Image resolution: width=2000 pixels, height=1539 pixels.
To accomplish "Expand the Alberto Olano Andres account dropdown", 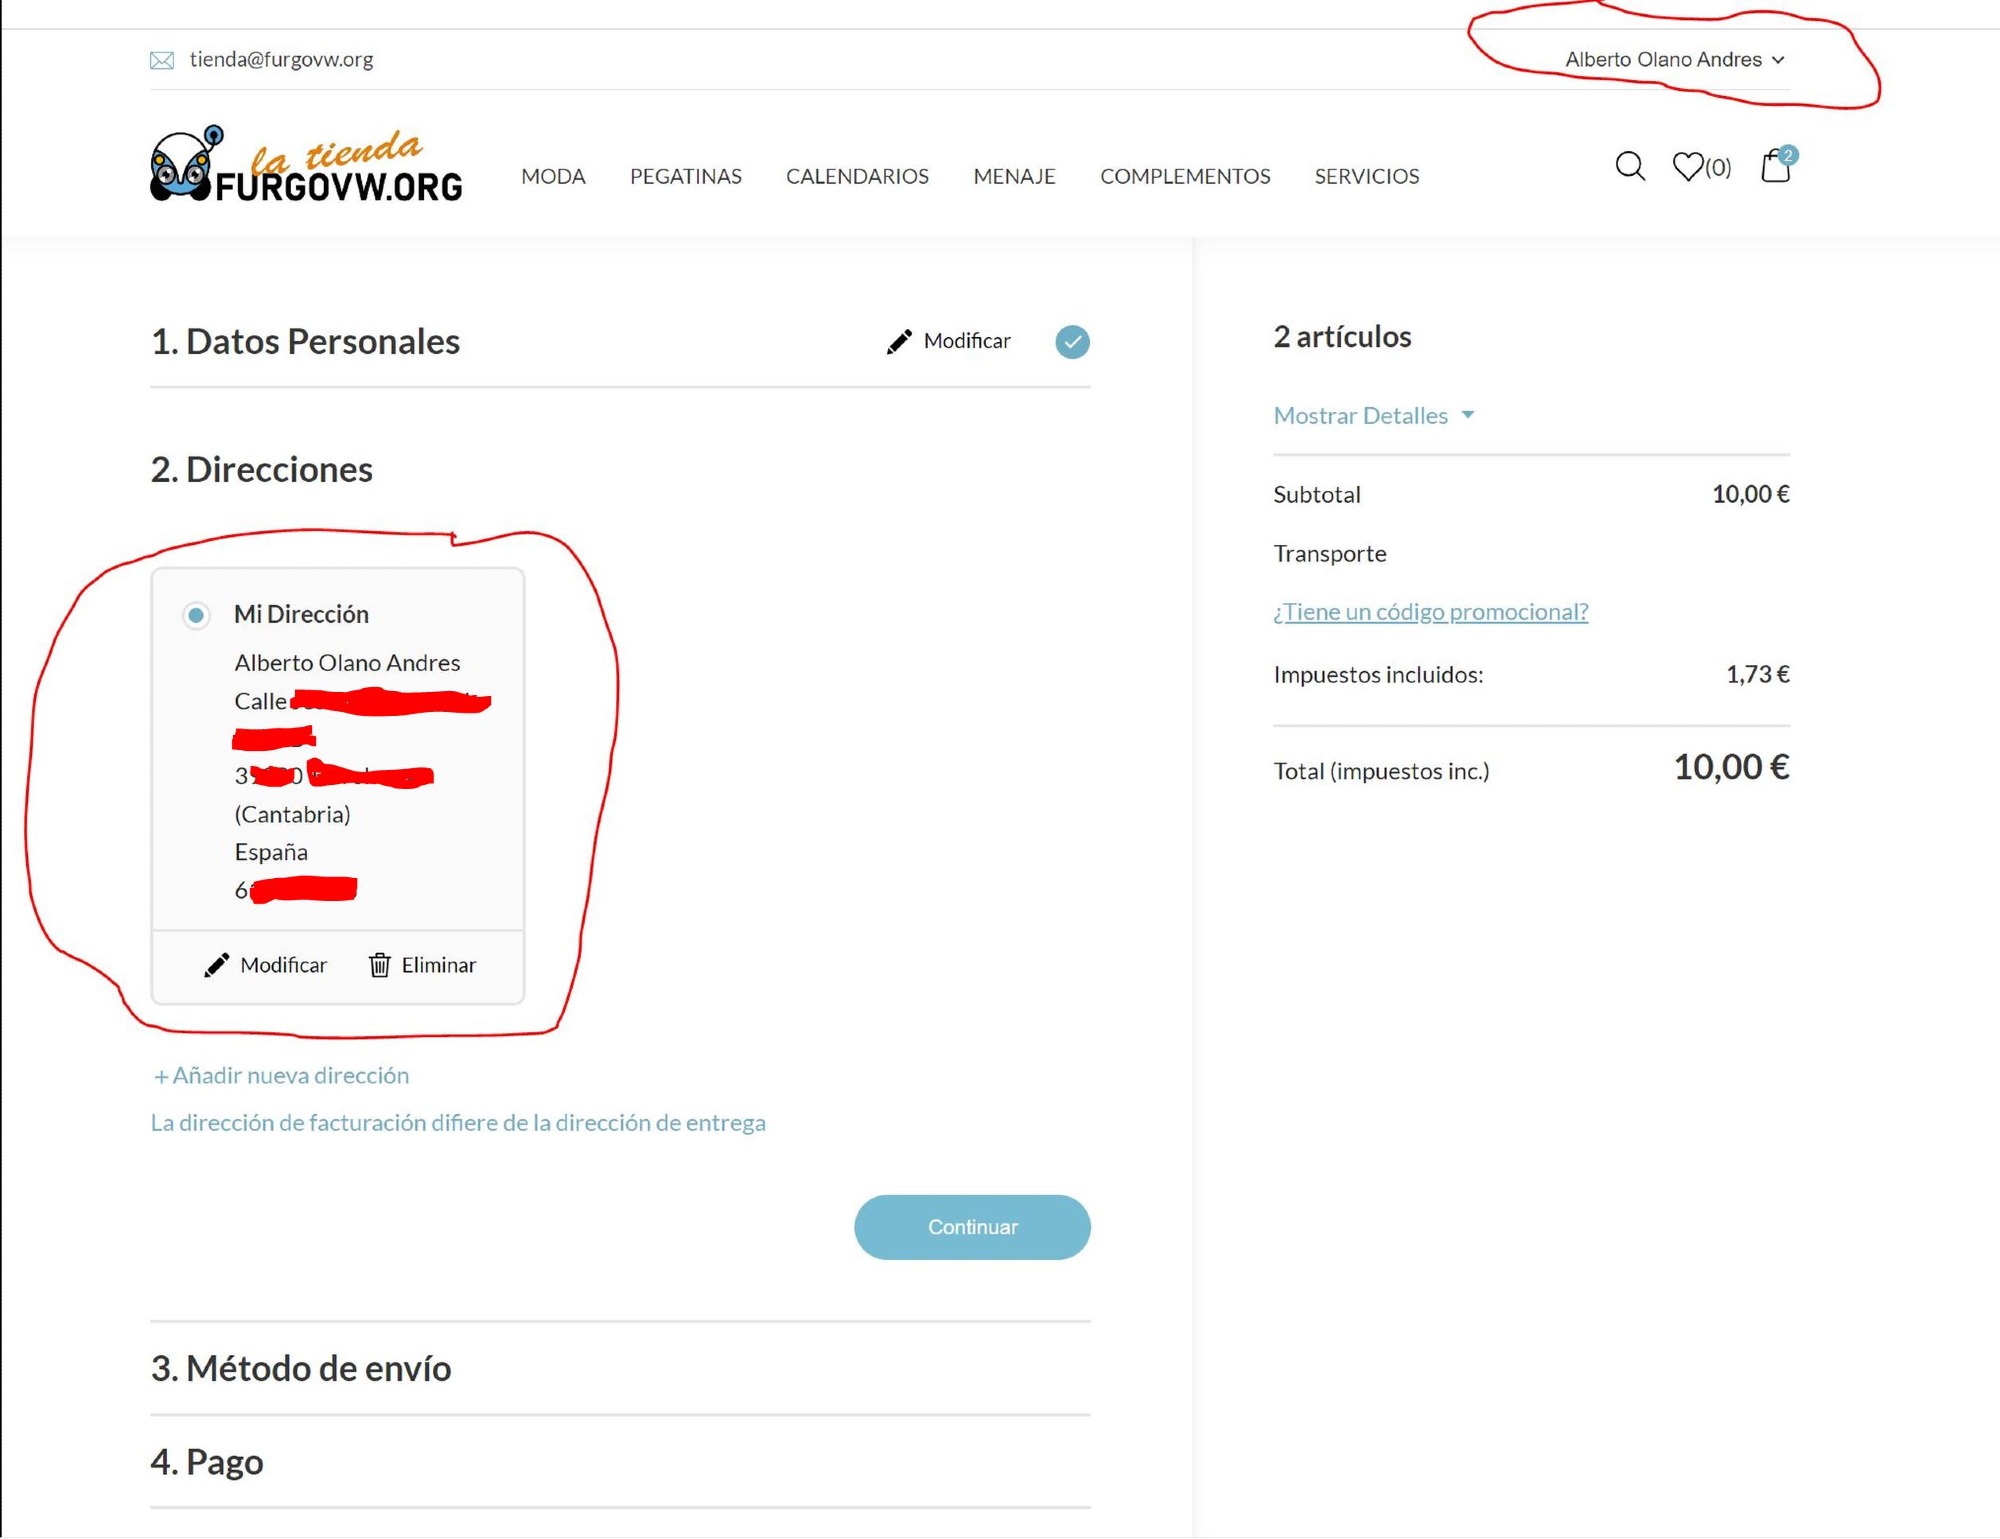I will (1675, 60).
